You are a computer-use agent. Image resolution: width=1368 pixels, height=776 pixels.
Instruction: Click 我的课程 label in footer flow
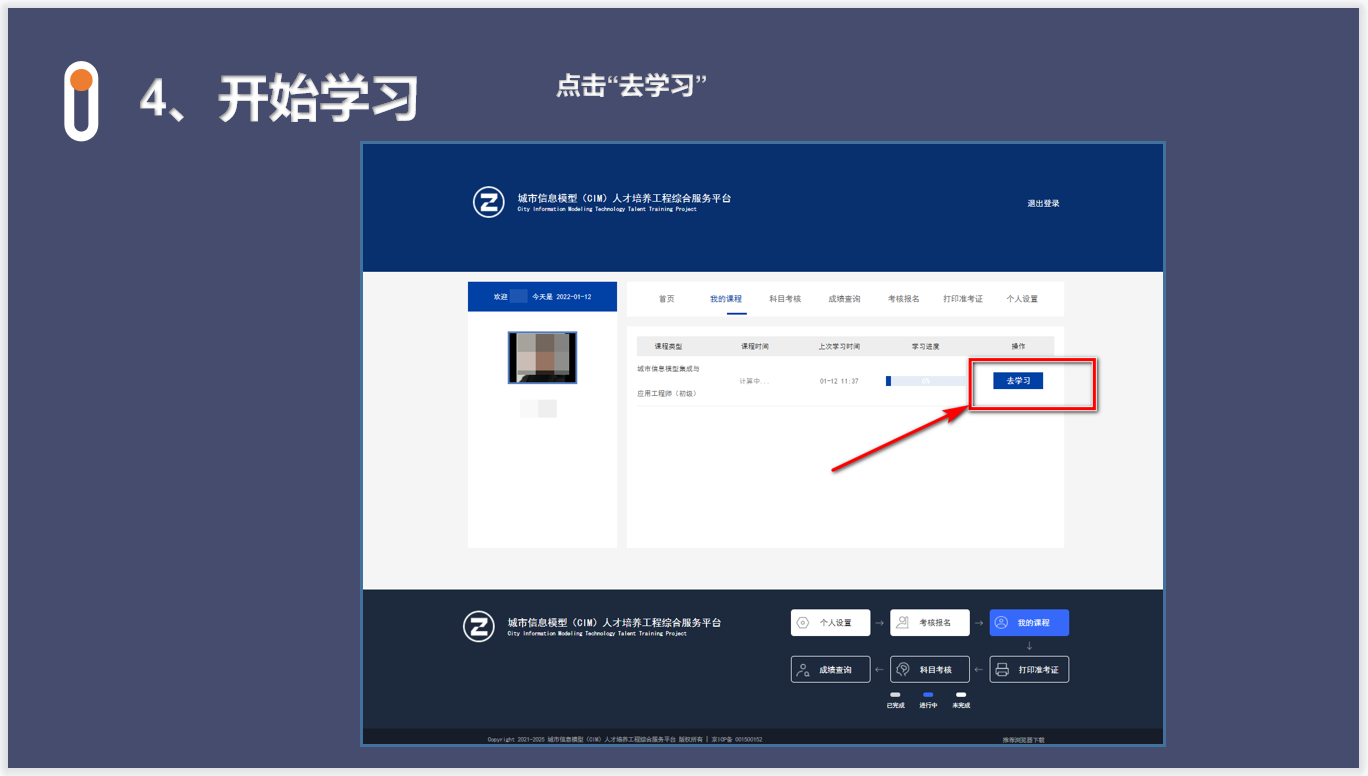[1034, 623]
